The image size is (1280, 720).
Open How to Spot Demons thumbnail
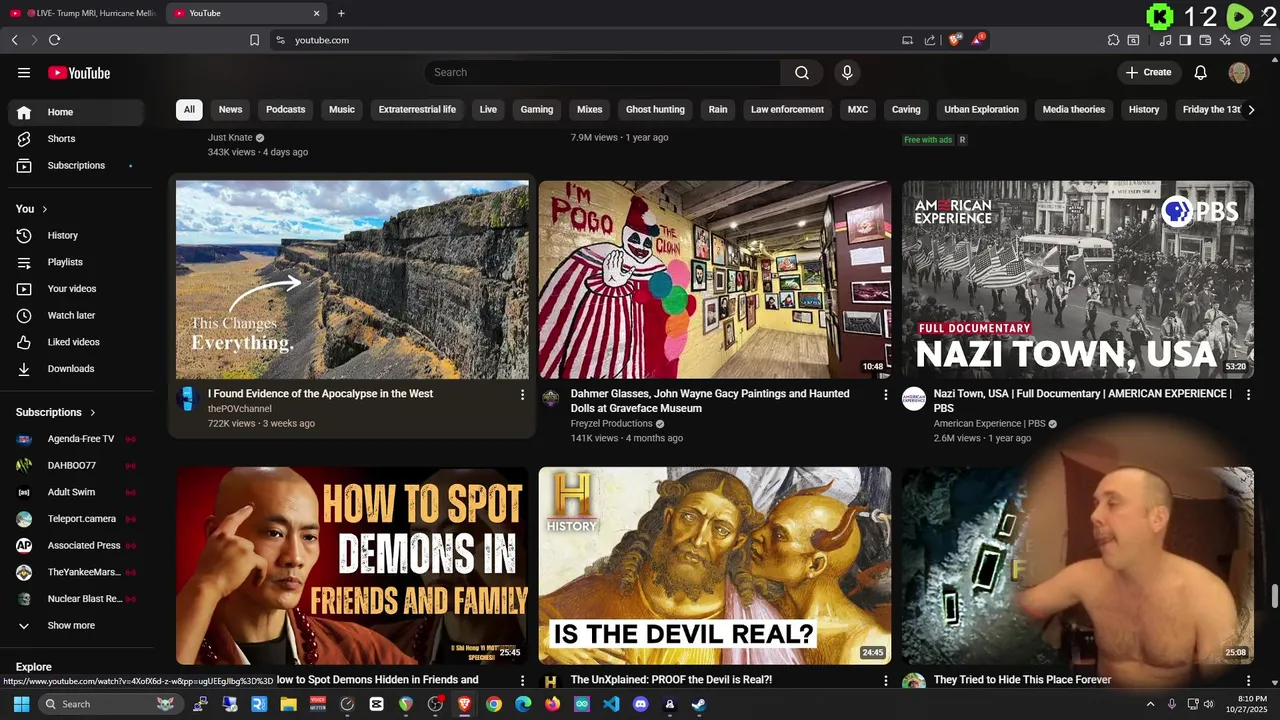352,565
